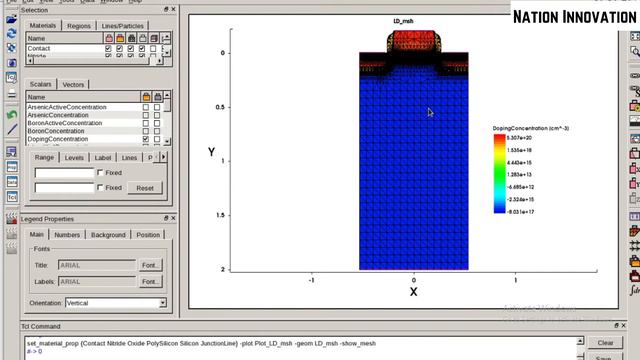The image size is (640, 360).
Task: Undock the Legend Properties panel
Action: [x=166, y=218]
